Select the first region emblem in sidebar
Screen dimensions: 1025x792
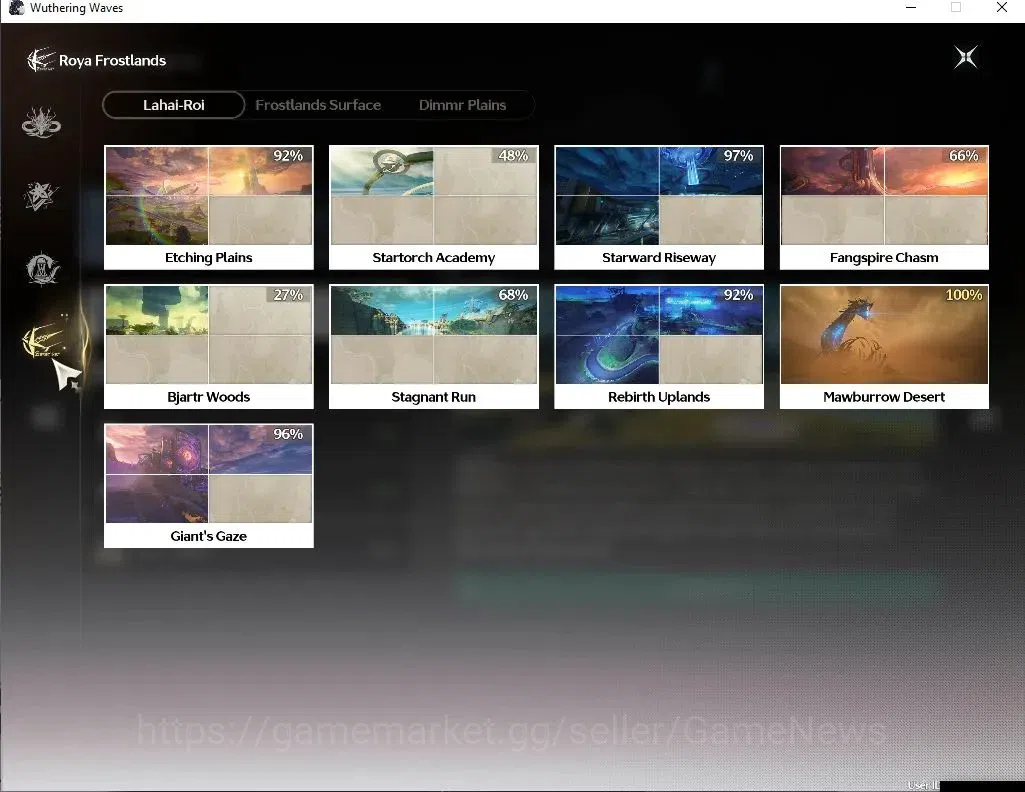[x=41, y=122]
